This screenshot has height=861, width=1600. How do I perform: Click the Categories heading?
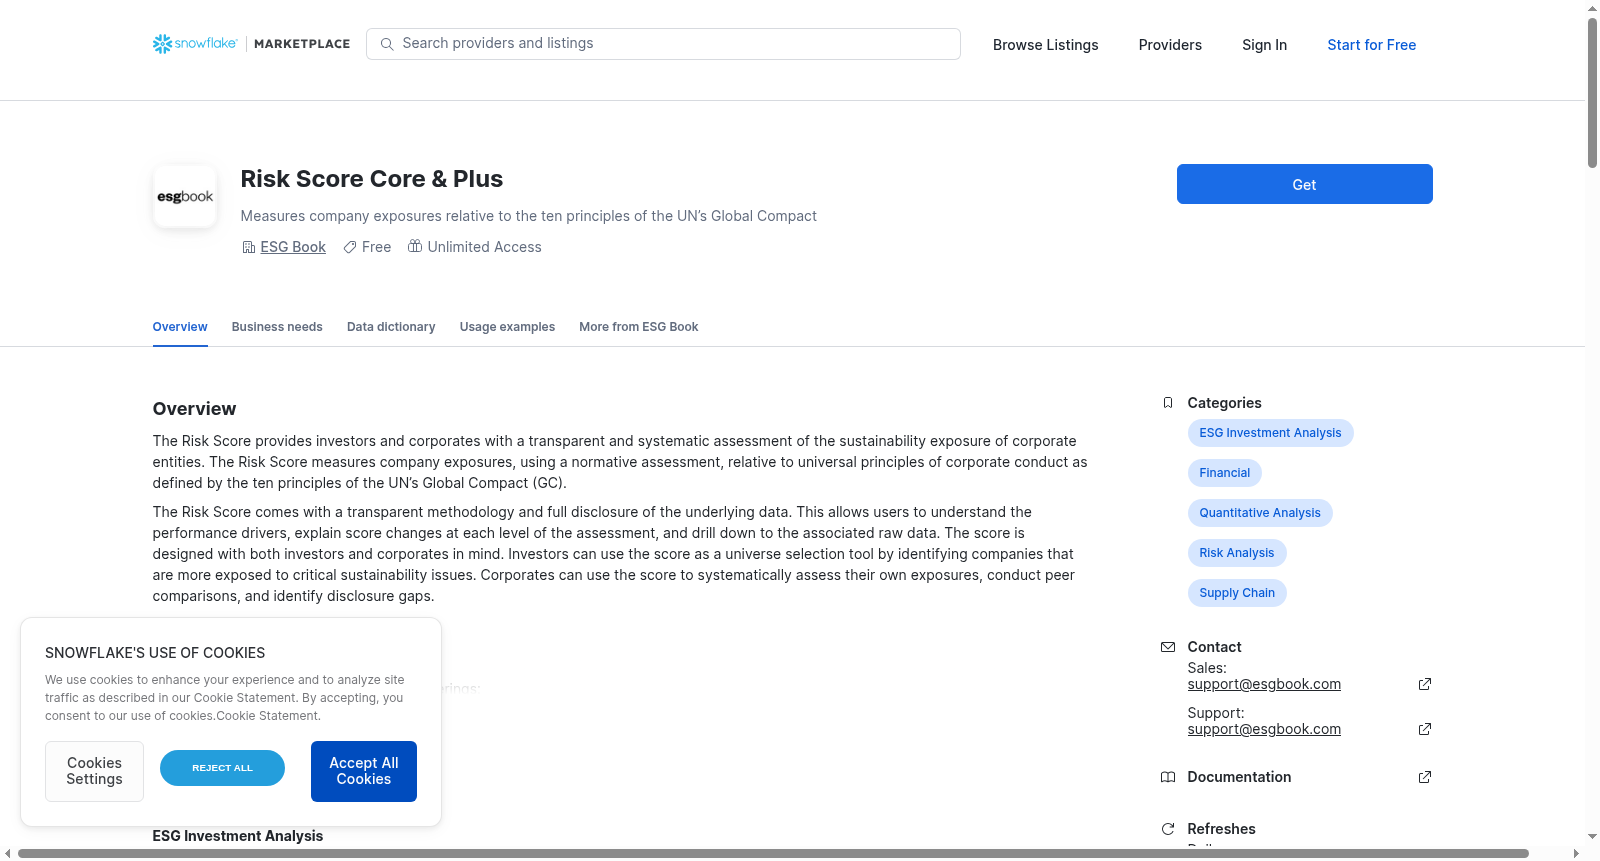(1224, 403)
